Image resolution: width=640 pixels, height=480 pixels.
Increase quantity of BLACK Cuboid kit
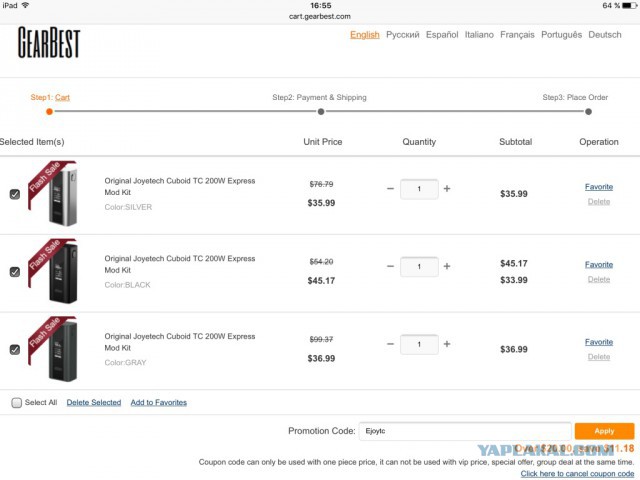[x=447, y=267]
